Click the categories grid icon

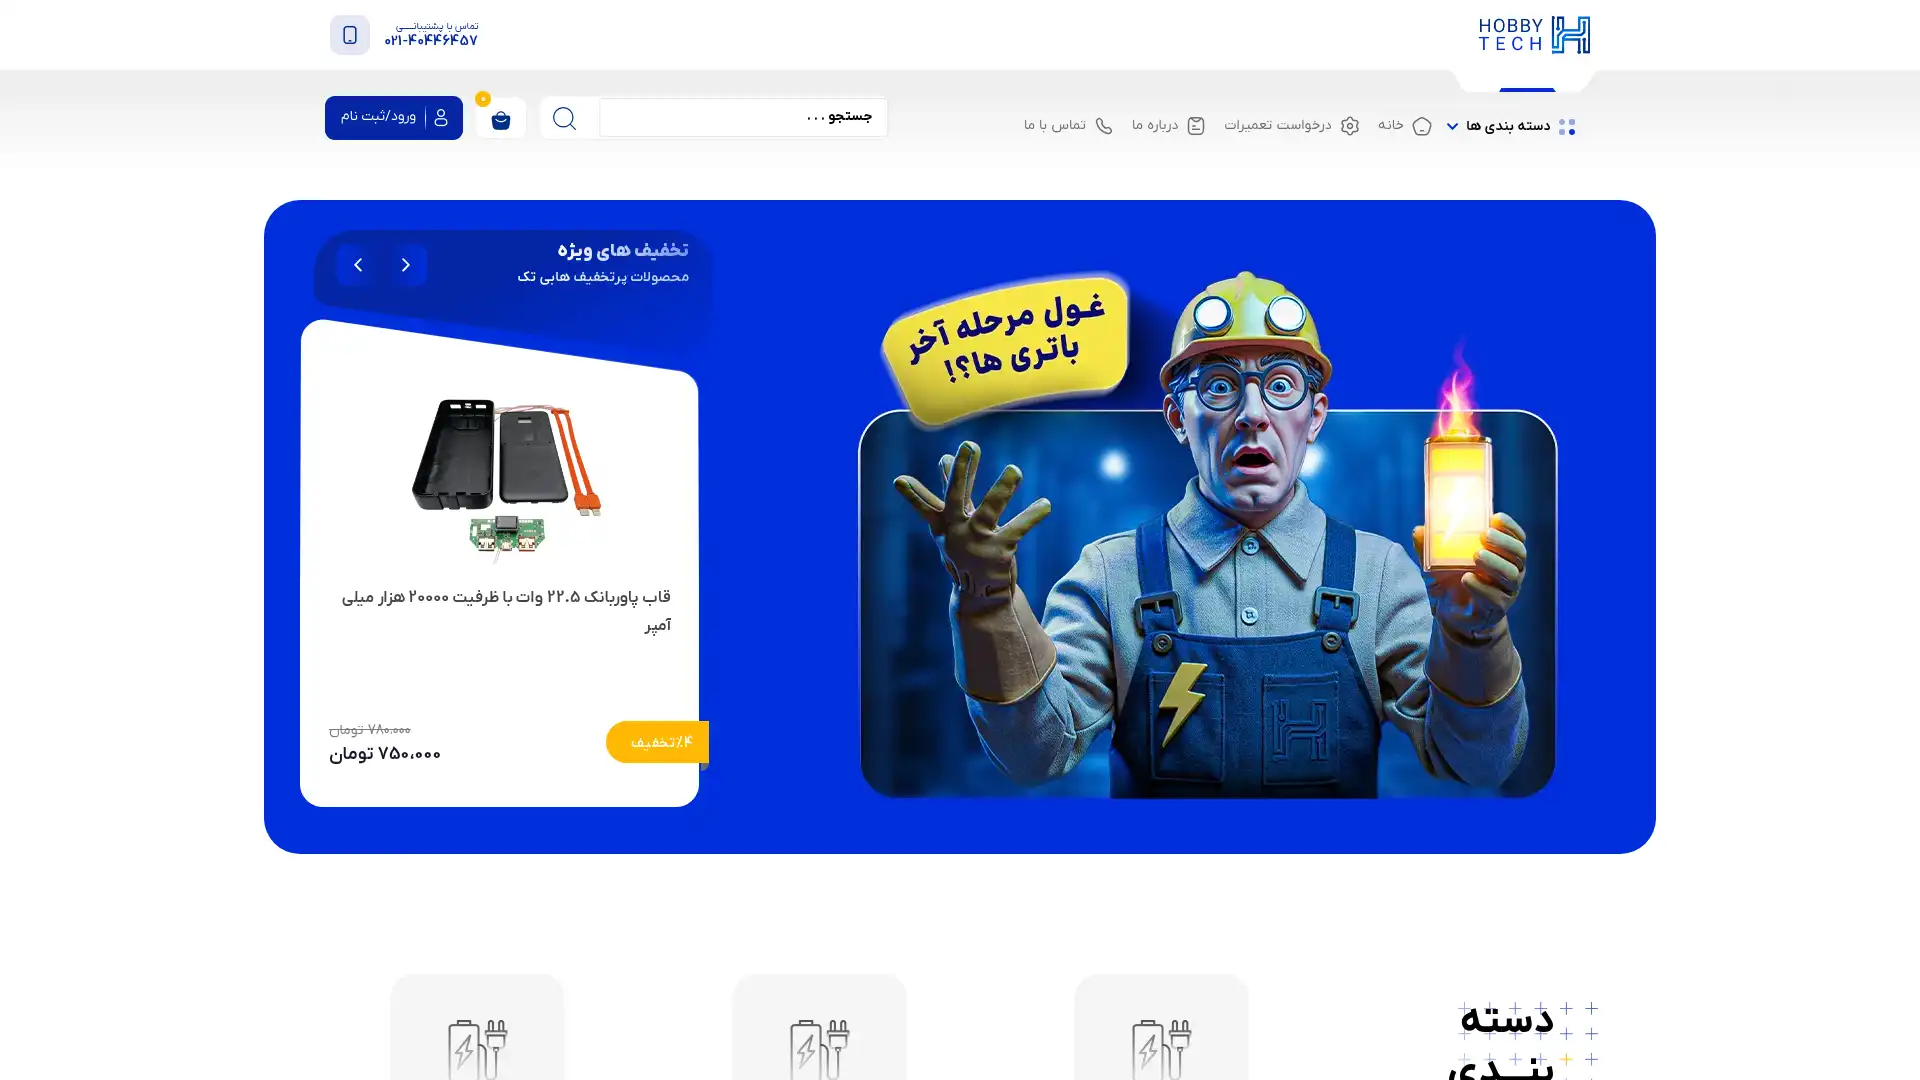[1567, 126]
